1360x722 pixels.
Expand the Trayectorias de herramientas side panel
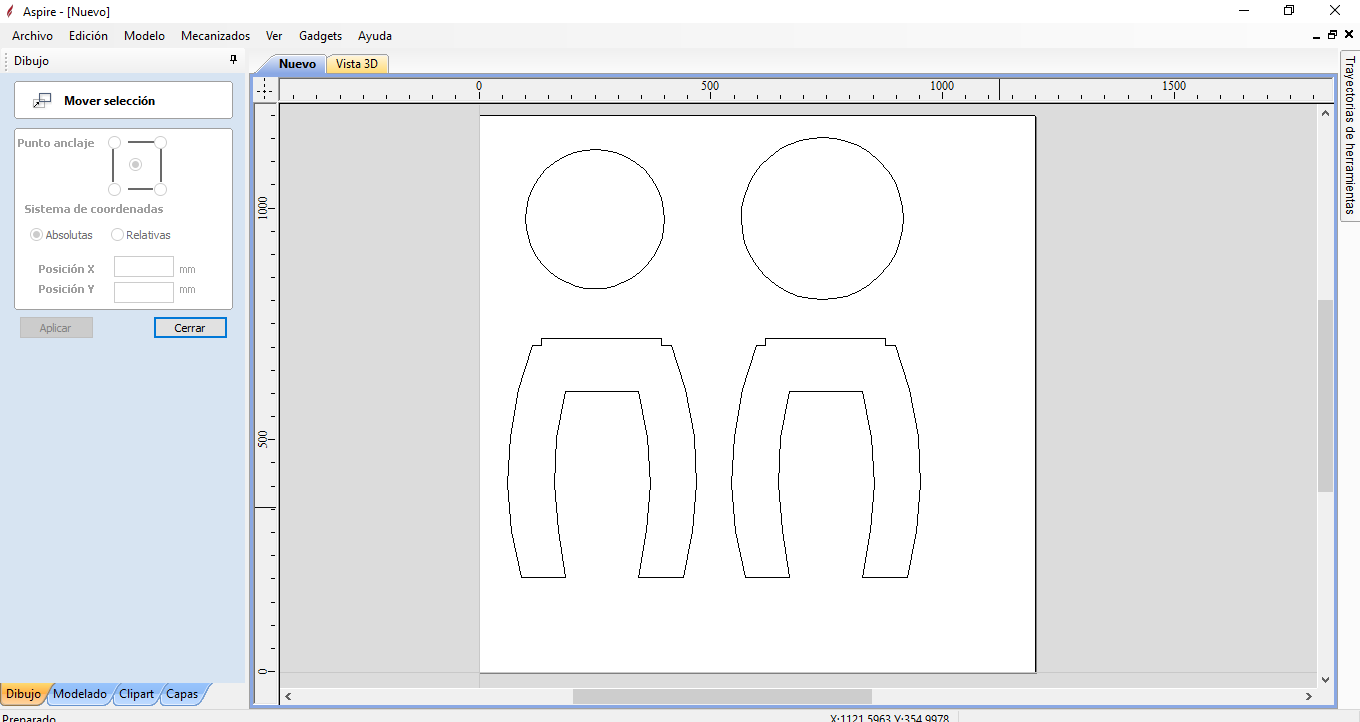pyautogui.click(x=1349, y=135)
